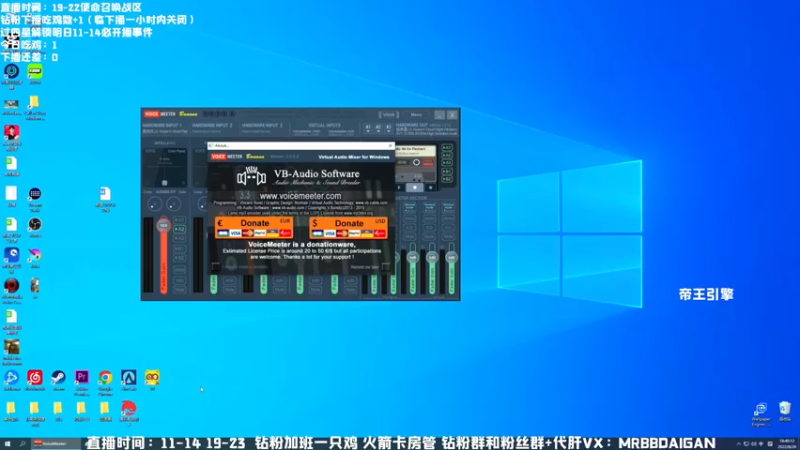Click the USD Donate button
This screenshot has width=800, height=450.
click(x=348, y=228)
